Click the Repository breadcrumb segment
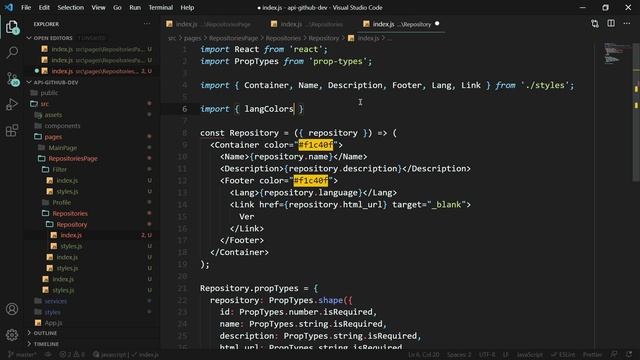This screenshot has width=640, height=360. [x=324, y=38]
